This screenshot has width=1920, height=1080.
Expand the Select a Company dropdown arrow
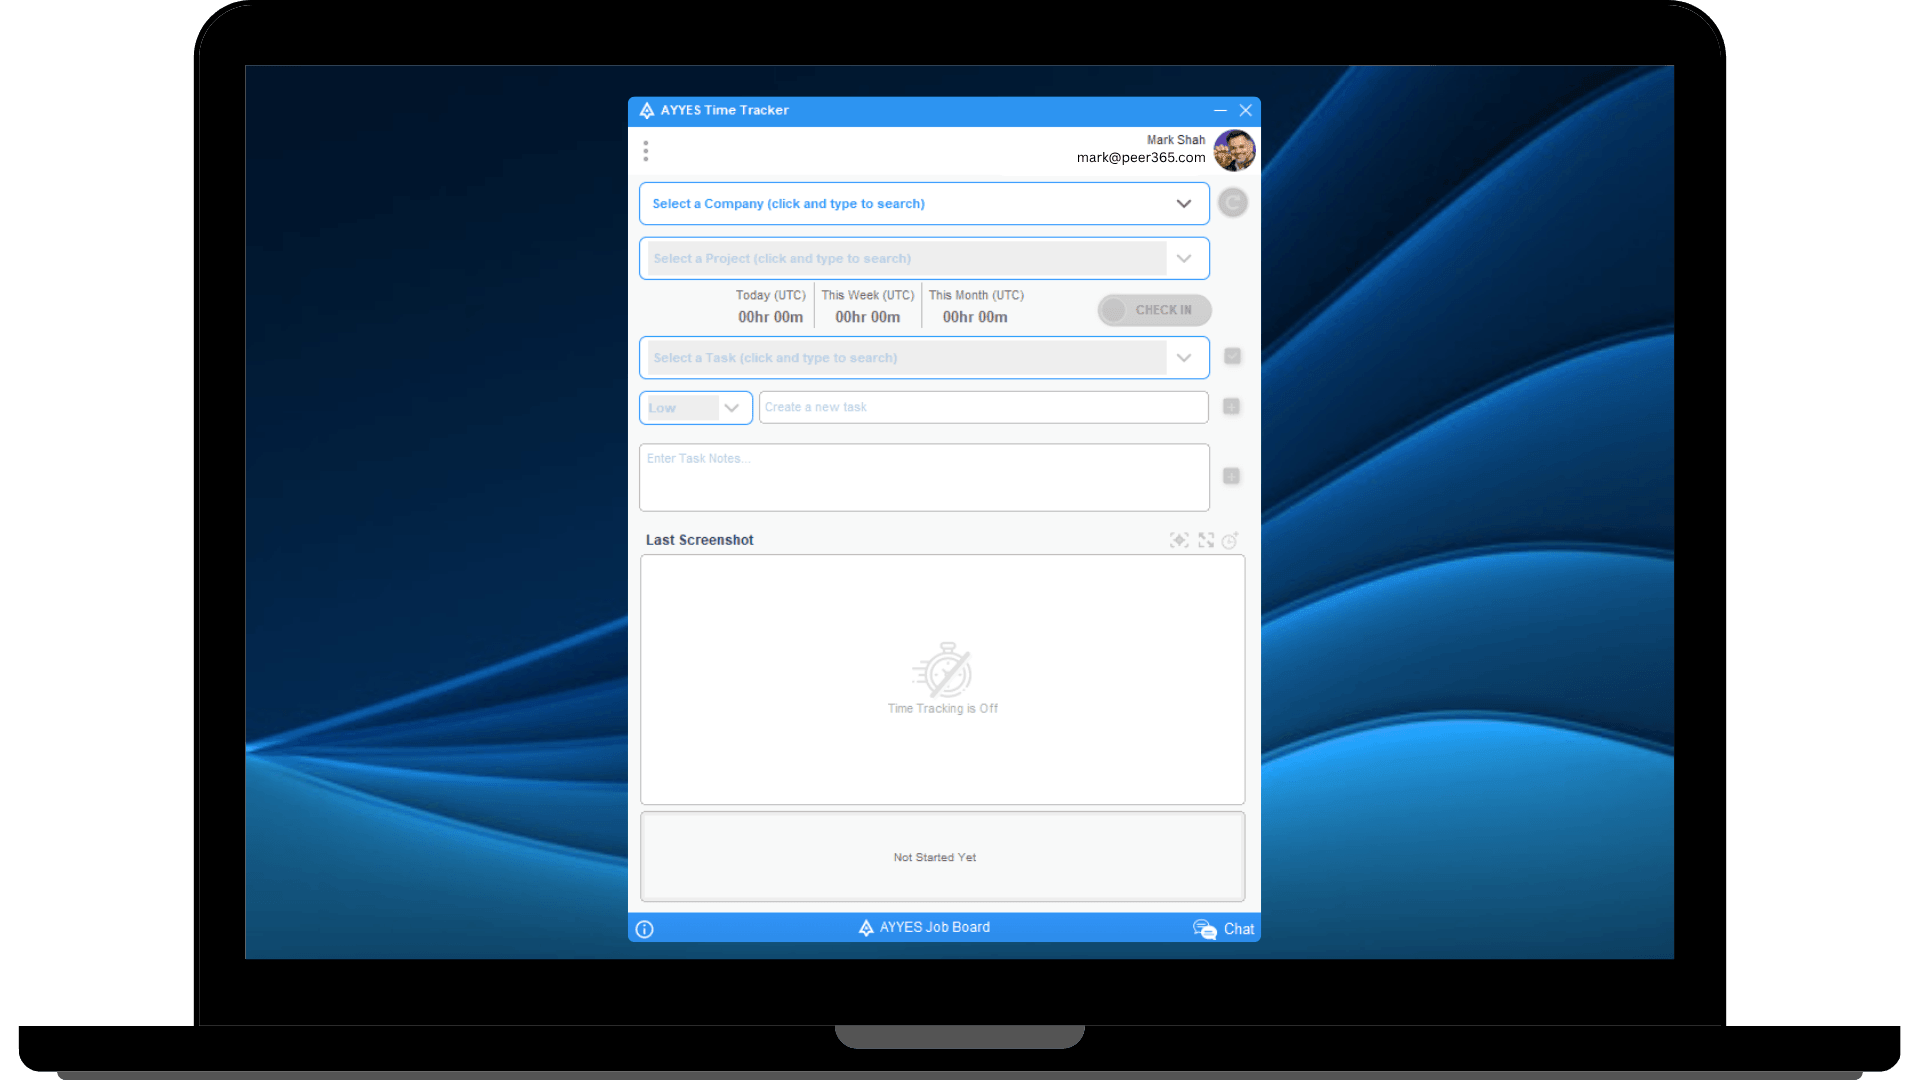pyautogui.click(x=1184, y=203)
